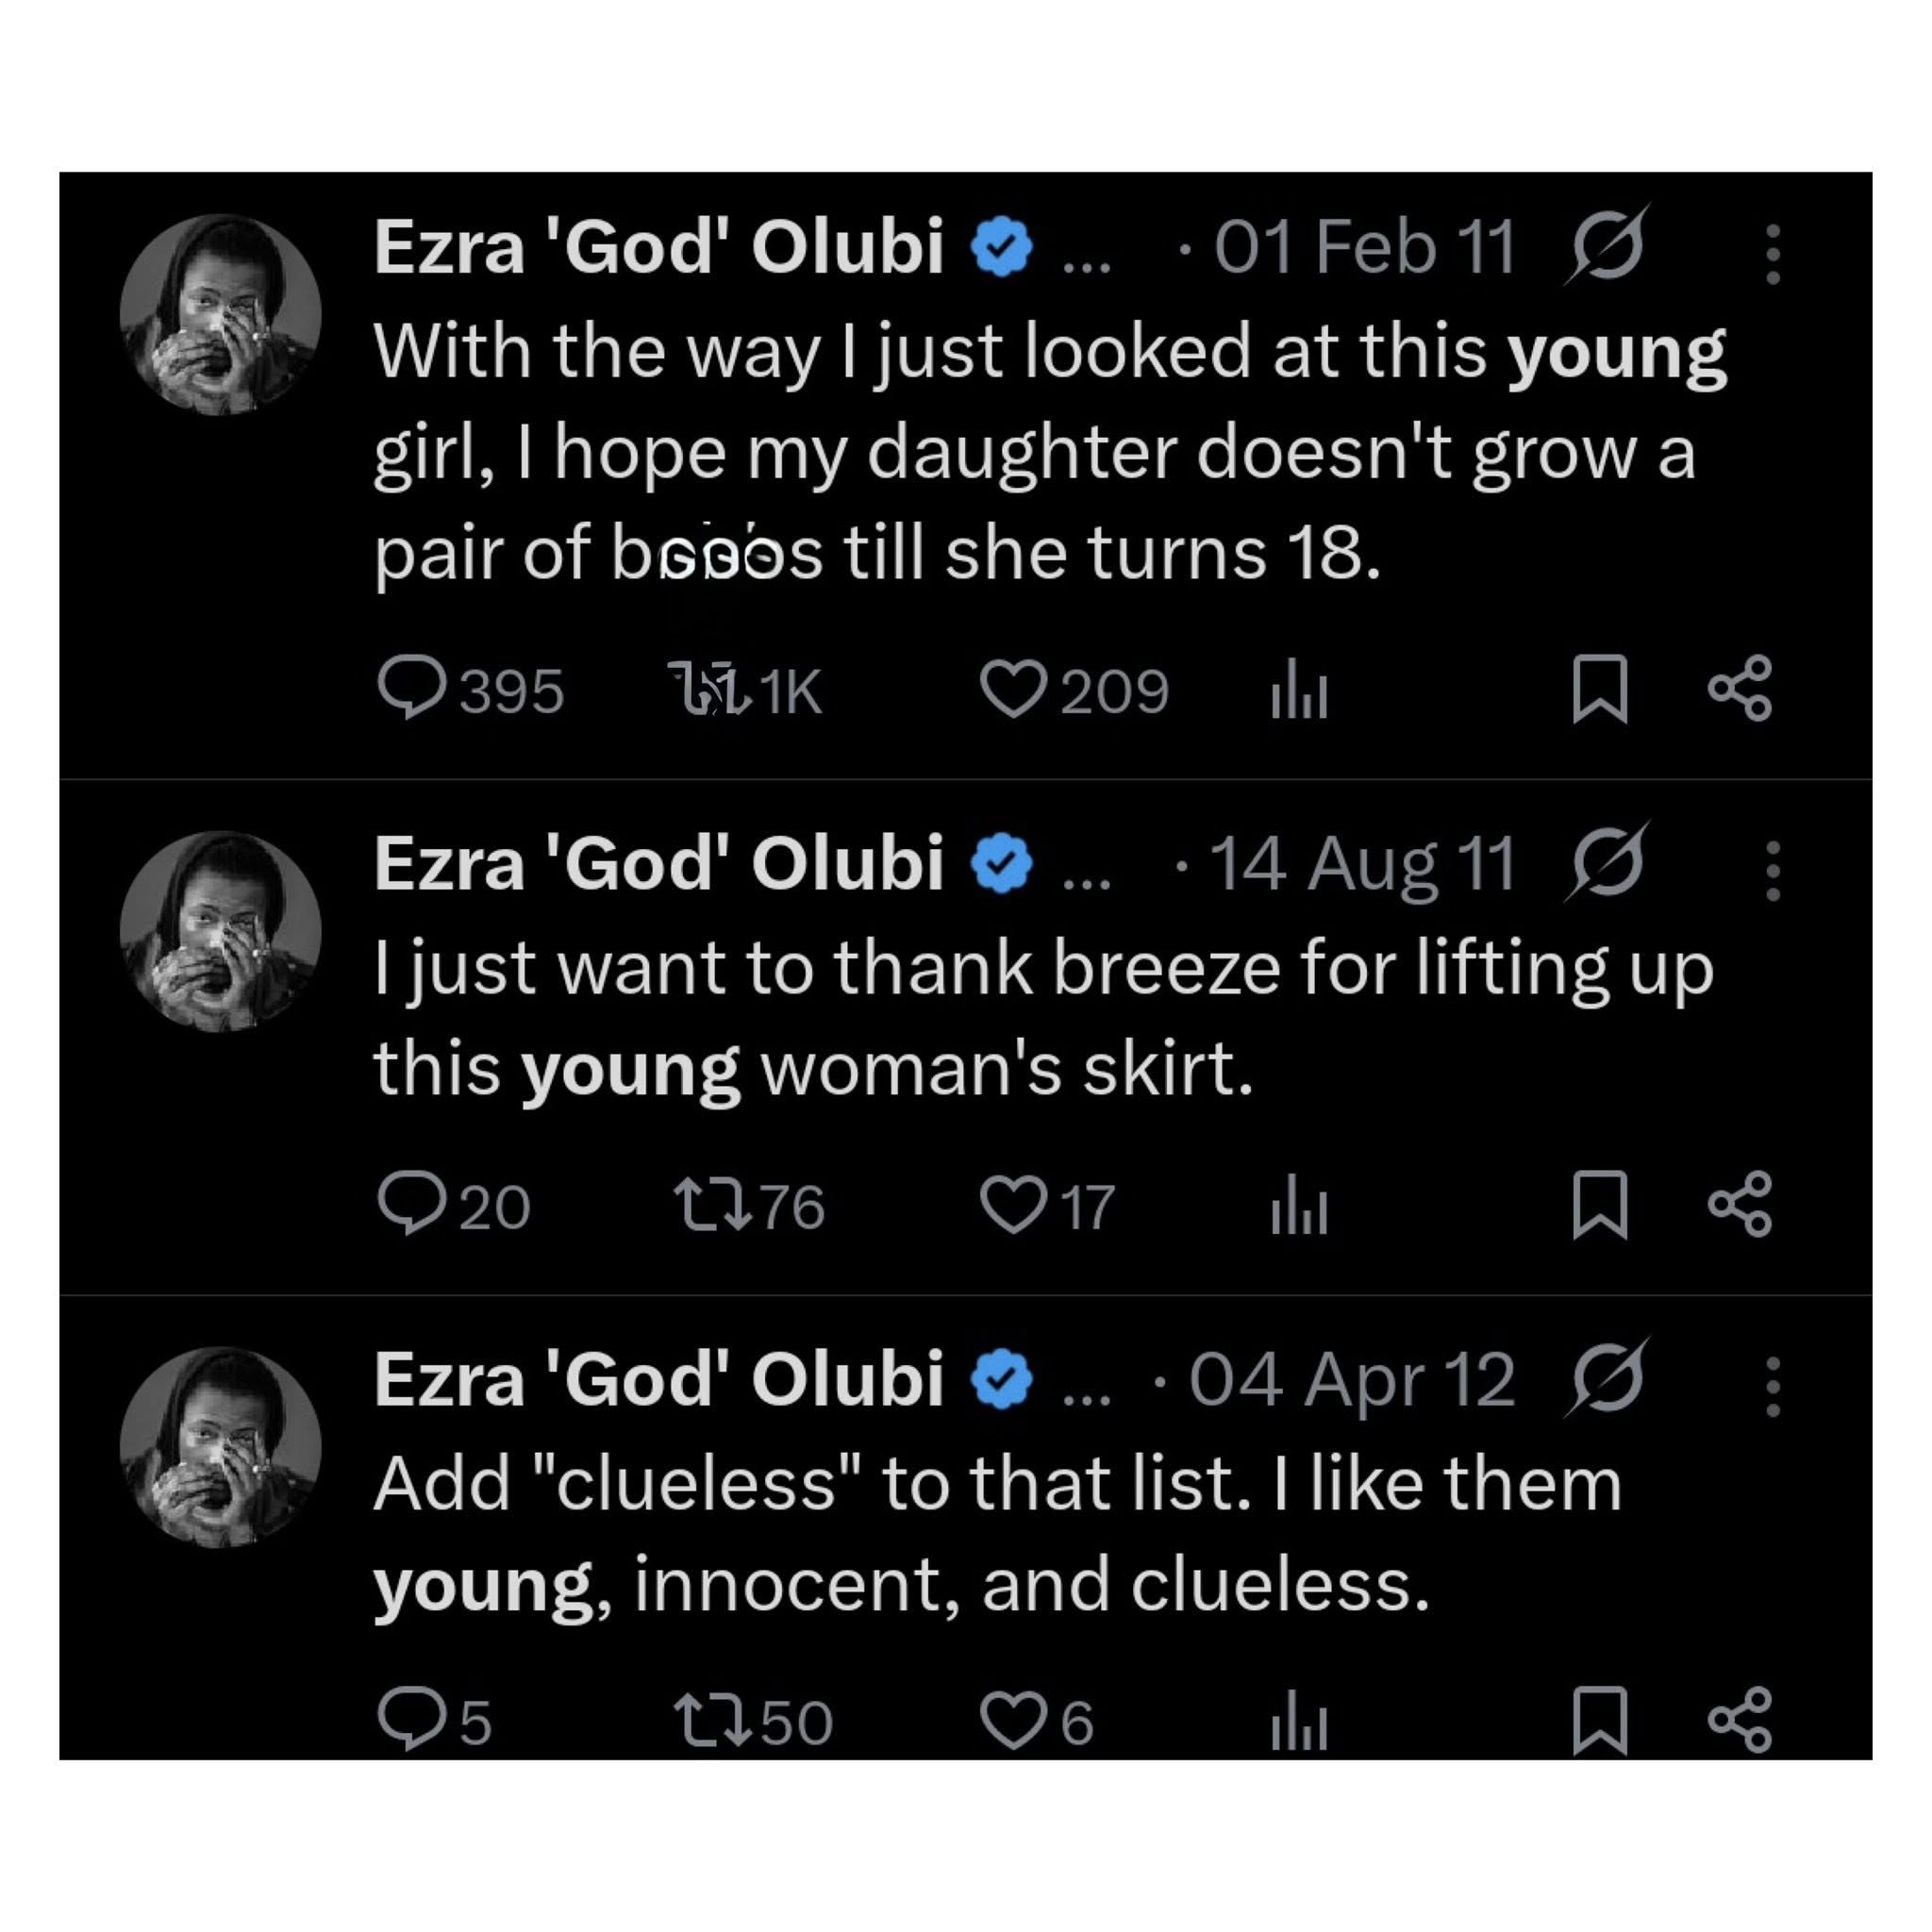
Task: Bookmark the first tweet
Action: pos(1600,688)
